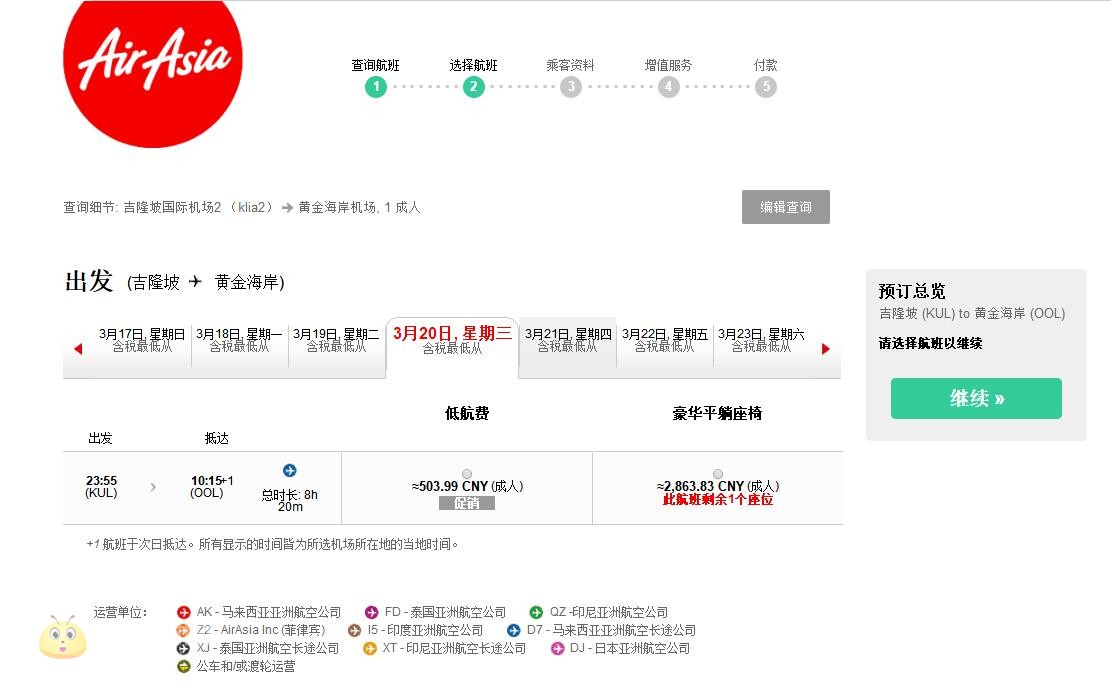Click step 3 乘客资料 progress circle
The image size is (1111, 688).
[x=570, y=87]
